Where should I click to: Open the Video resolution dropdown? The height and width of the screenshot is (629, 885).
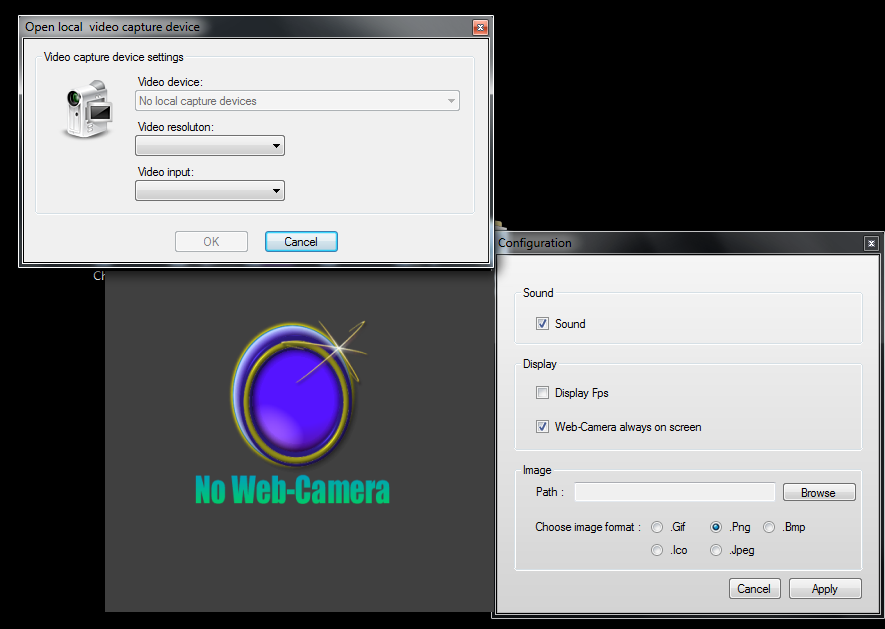point(276,145)
